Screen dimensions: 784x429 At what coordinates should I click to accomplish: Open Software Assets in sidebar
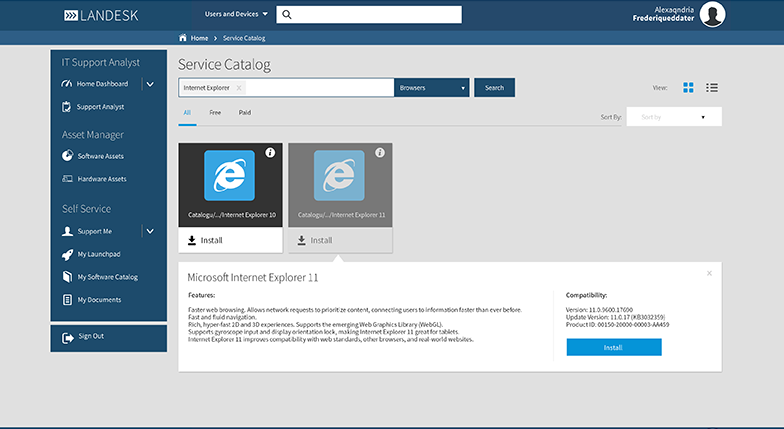[100, 156]
